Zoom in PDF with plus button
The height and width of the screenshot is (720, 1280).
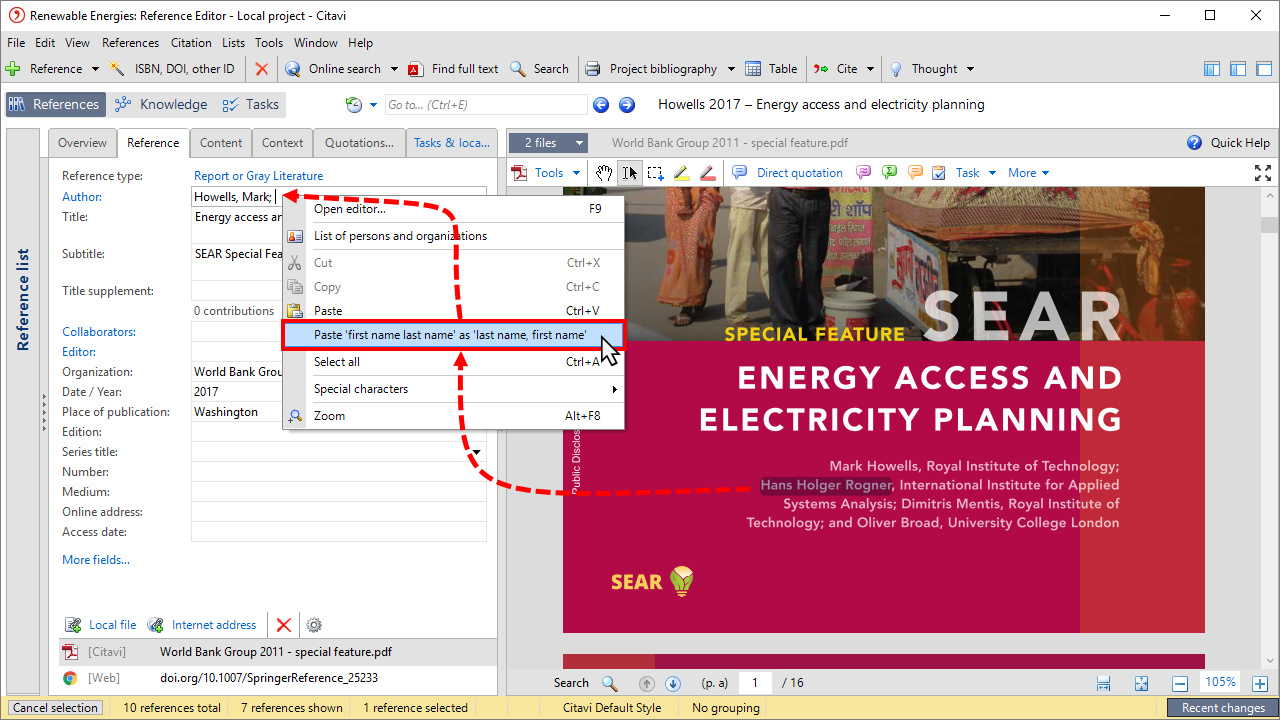[1260, 683]
